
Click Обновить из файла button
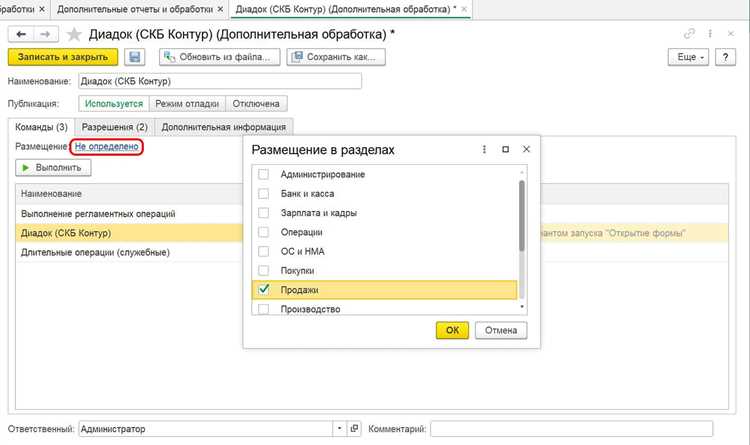(x=220, y=57)
